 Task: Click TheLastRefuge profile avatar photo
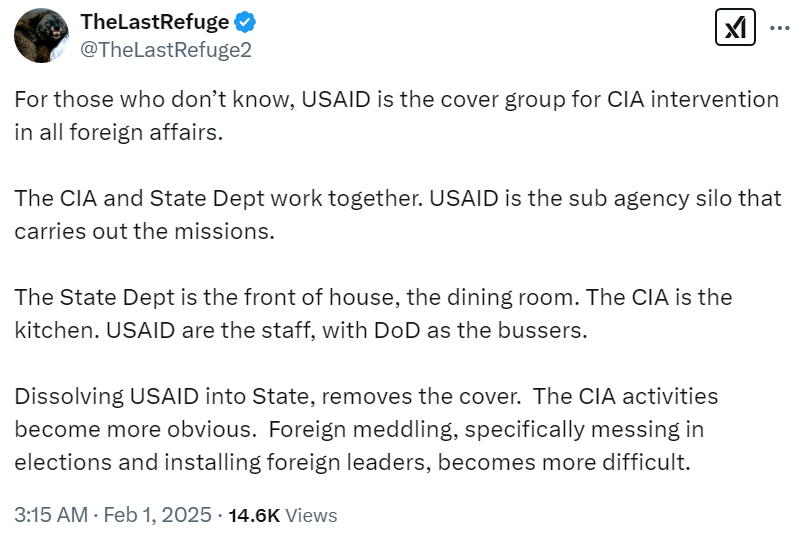(40, 37)
